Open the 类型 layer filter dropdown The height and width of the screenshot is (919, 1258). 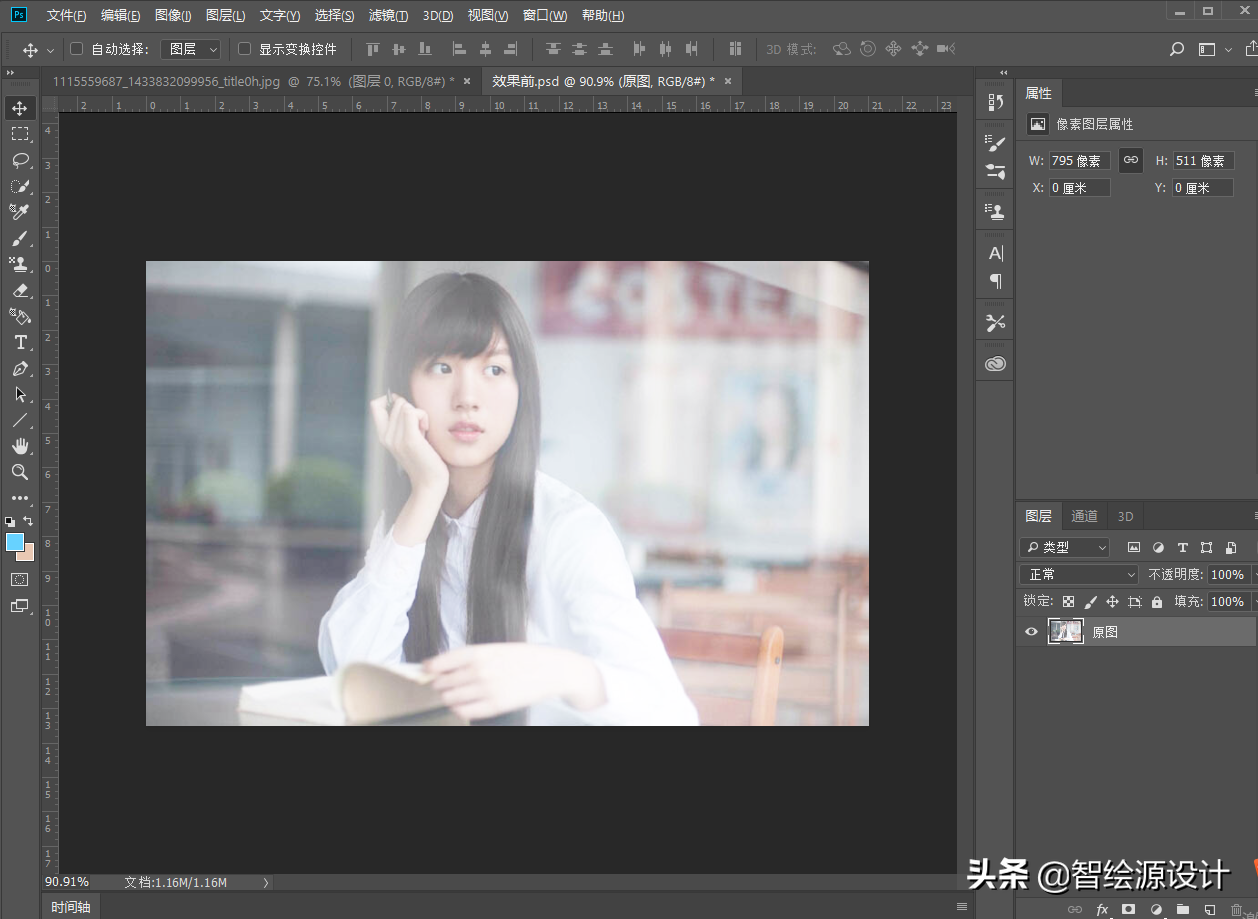[1064, 547]
